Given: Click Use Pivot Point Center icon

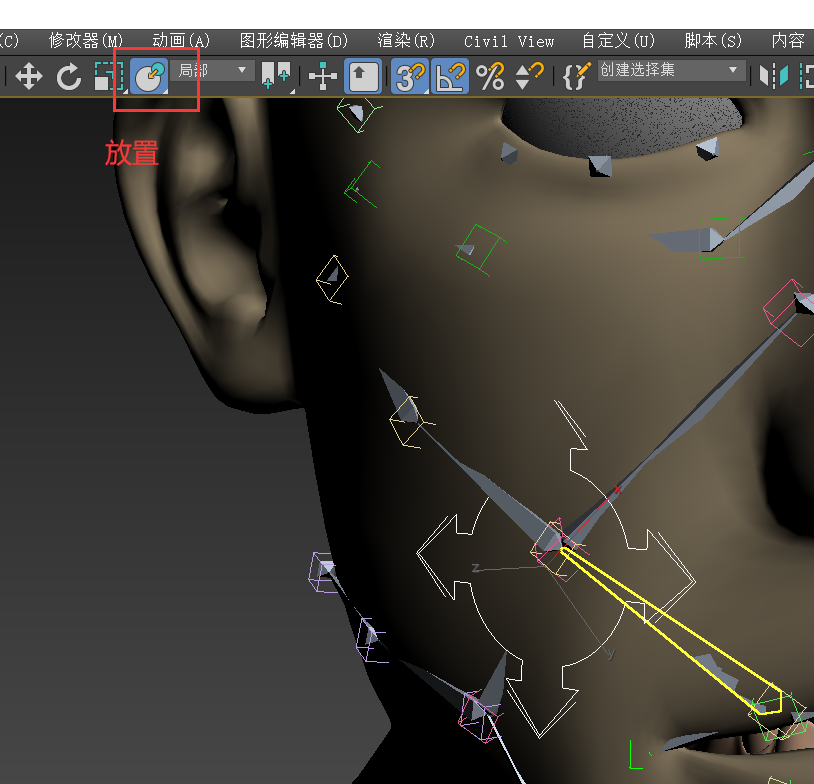Looking at the screenshot, I should coord(277,76).
